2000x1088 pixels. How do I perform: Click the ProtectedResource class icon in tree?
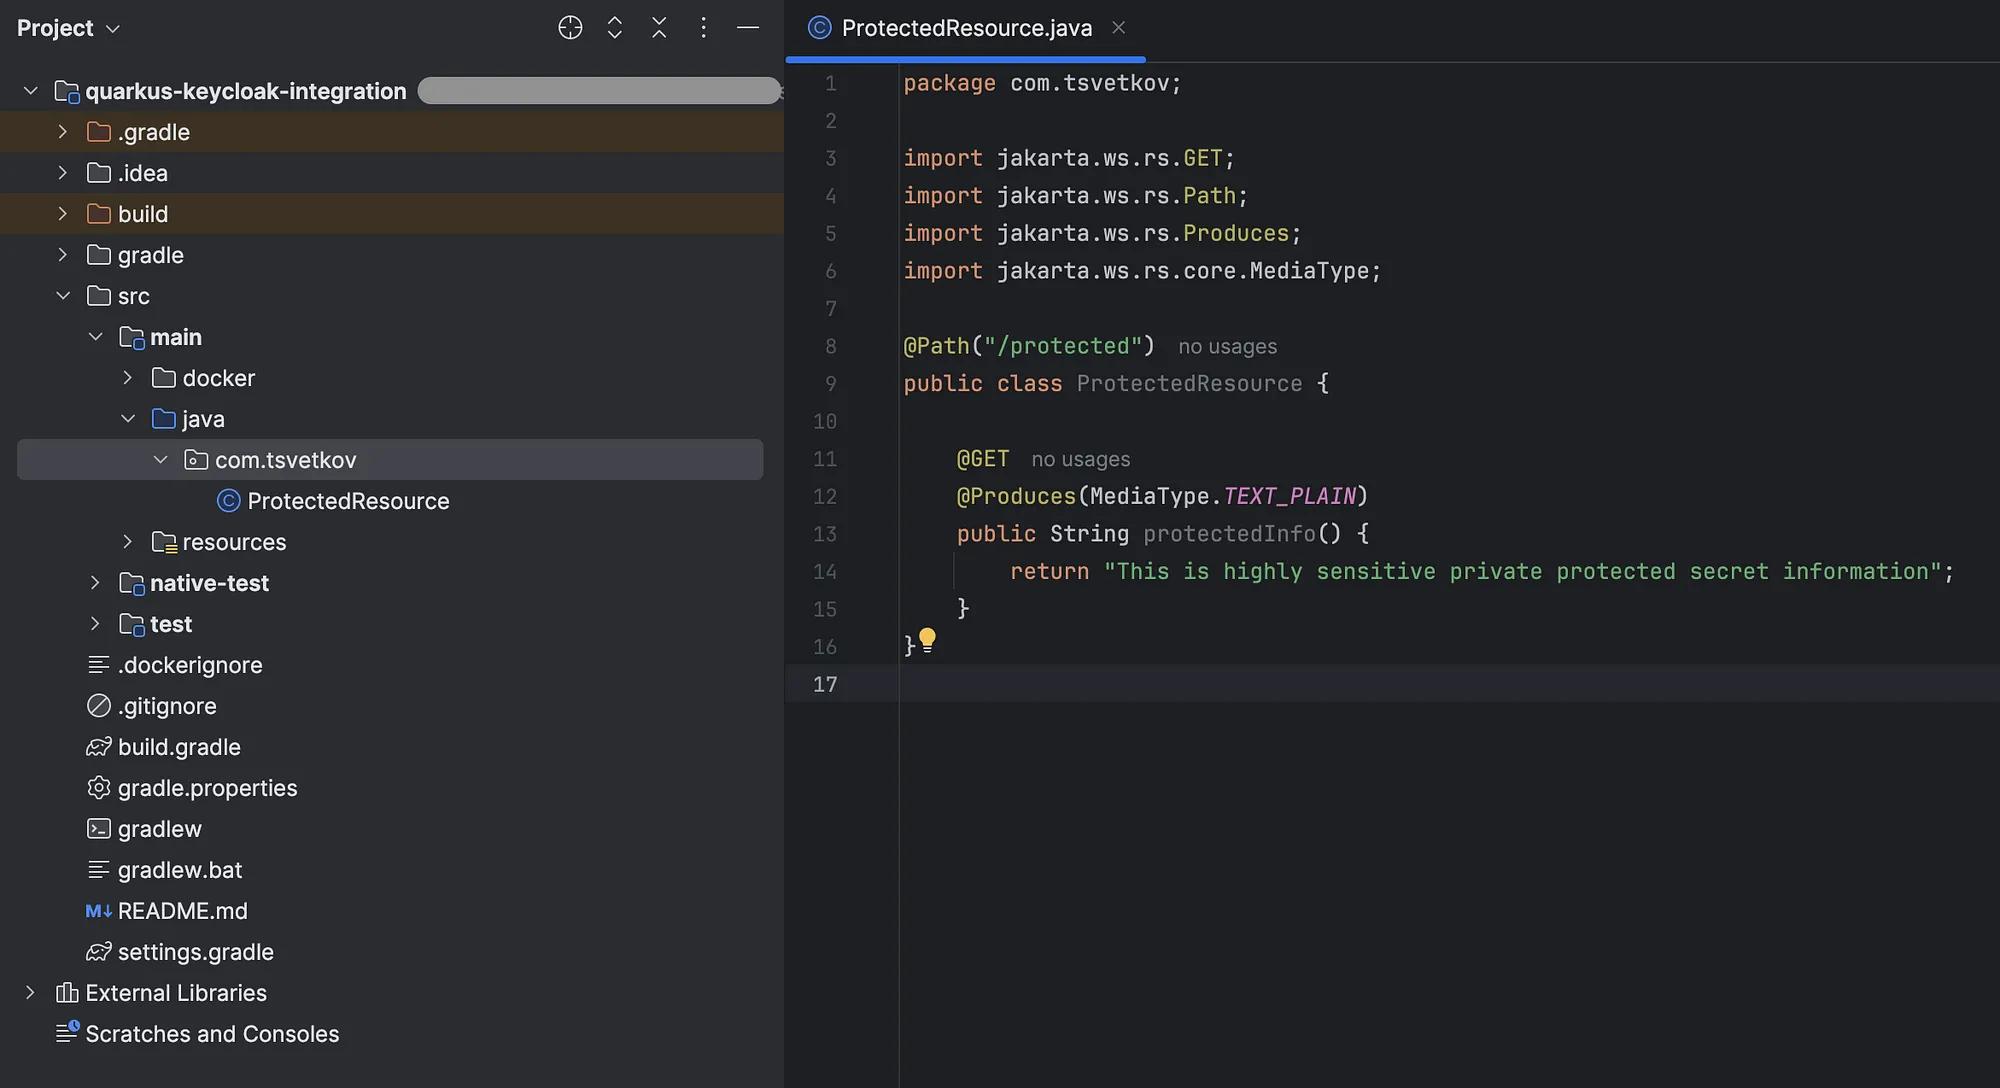click(229, 501)
